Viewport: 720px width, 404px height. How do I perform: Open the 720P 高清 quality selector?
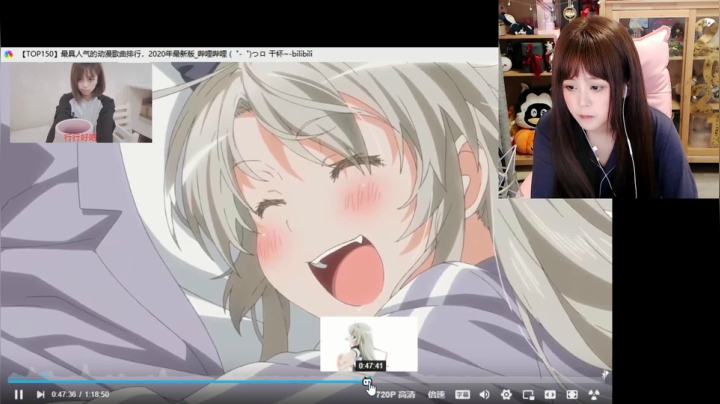pos(395,394)
